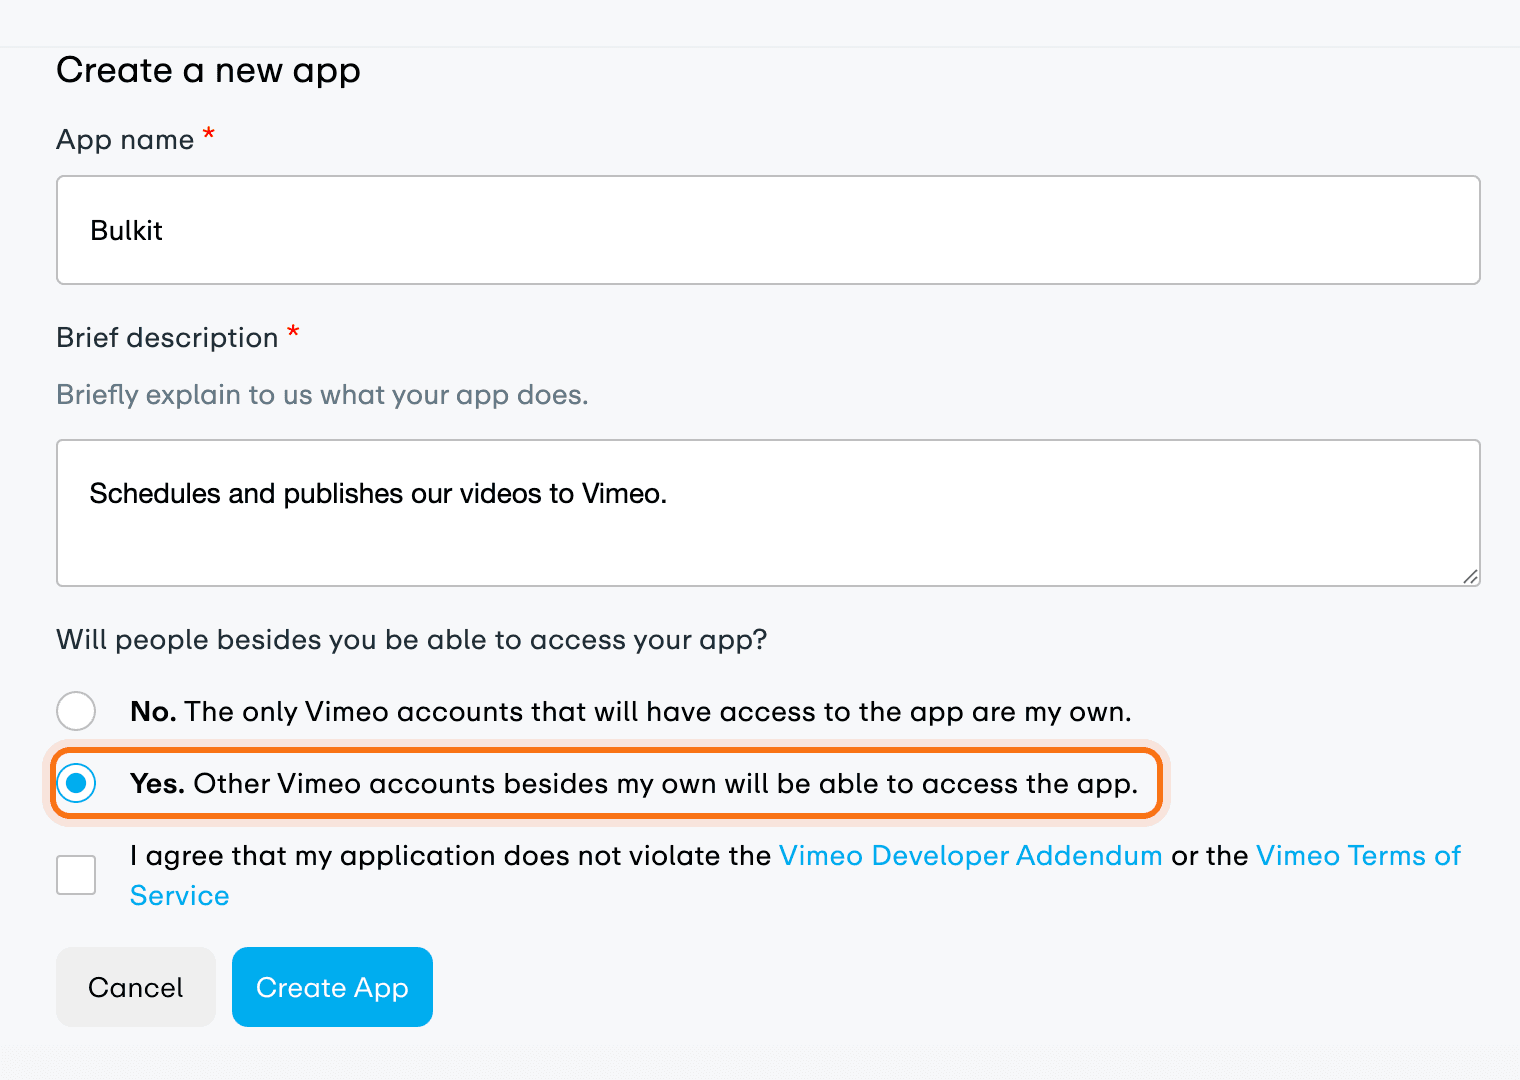Select the "No" radio button option
1520x1080 pixels.
click(76, 711)
